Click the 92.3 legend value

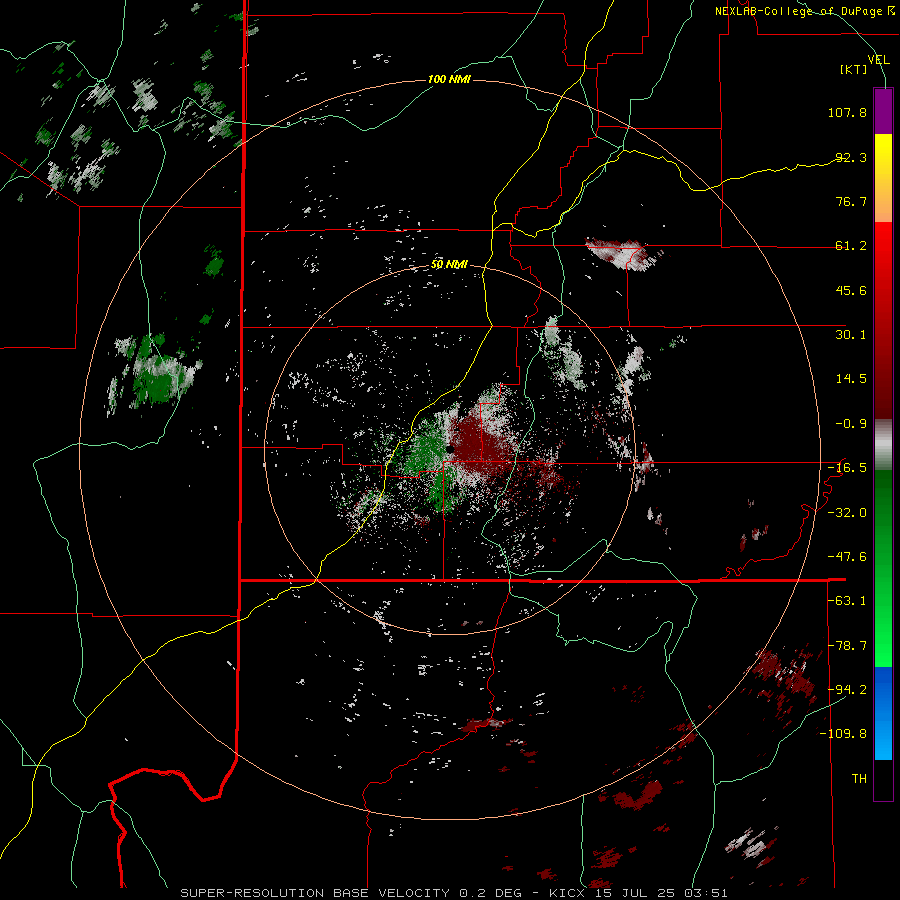[x=851, y=157]
